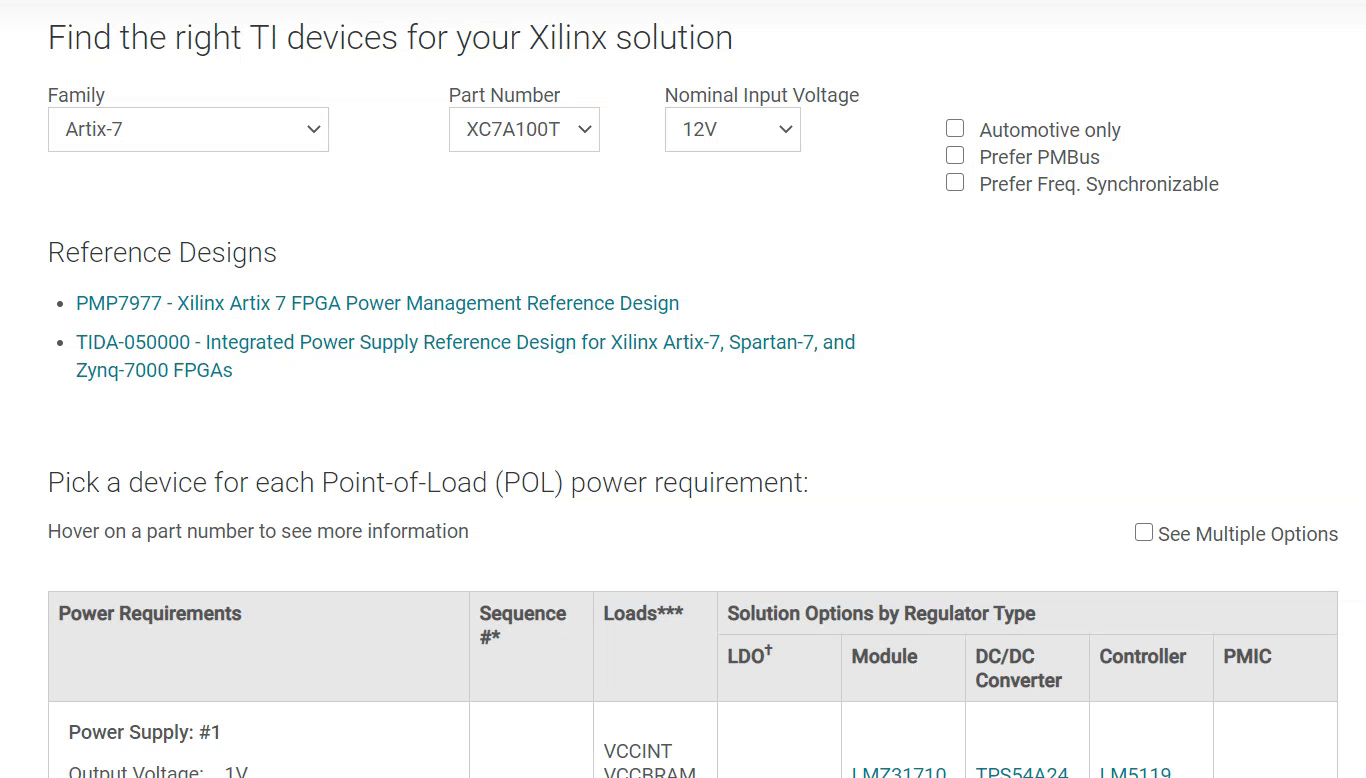The image size is (1366, 778).
Task: Click the LMZ31710 module part link
Action: click(x=899, y=773)
